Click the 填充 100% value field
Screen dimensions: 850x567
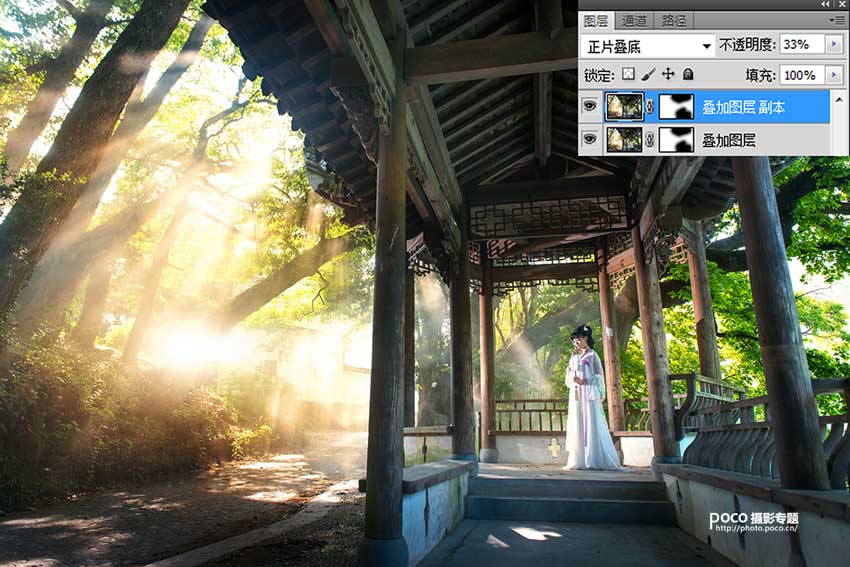tap(800, 75)
